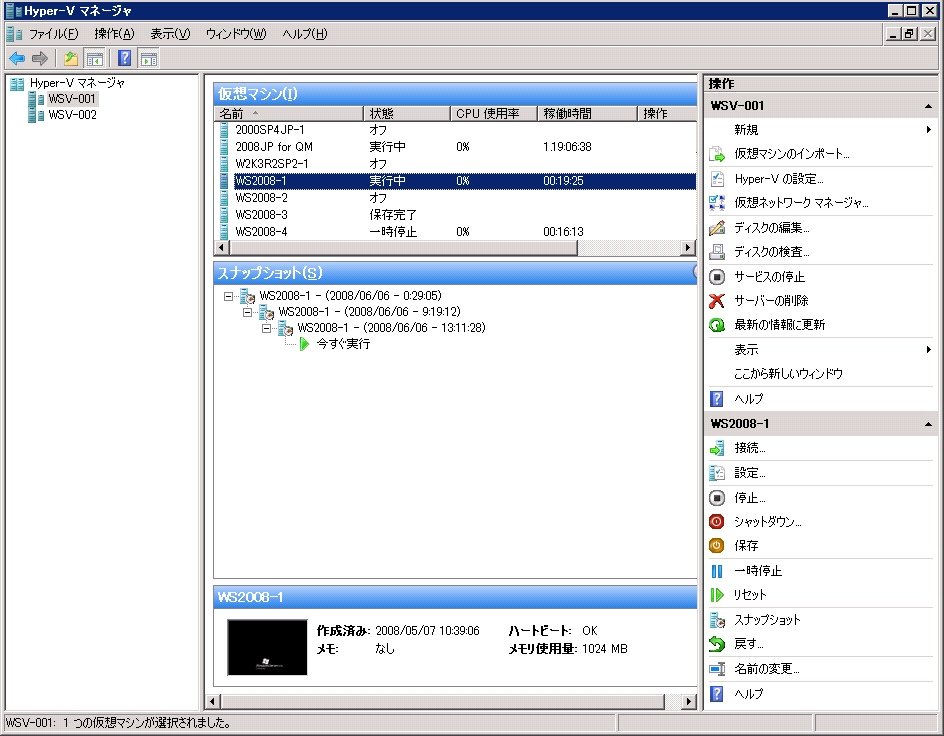Viewport: 944px width, 736px height.
Task: Click 戻す revert green arrow icon
Action: [716, 644]
